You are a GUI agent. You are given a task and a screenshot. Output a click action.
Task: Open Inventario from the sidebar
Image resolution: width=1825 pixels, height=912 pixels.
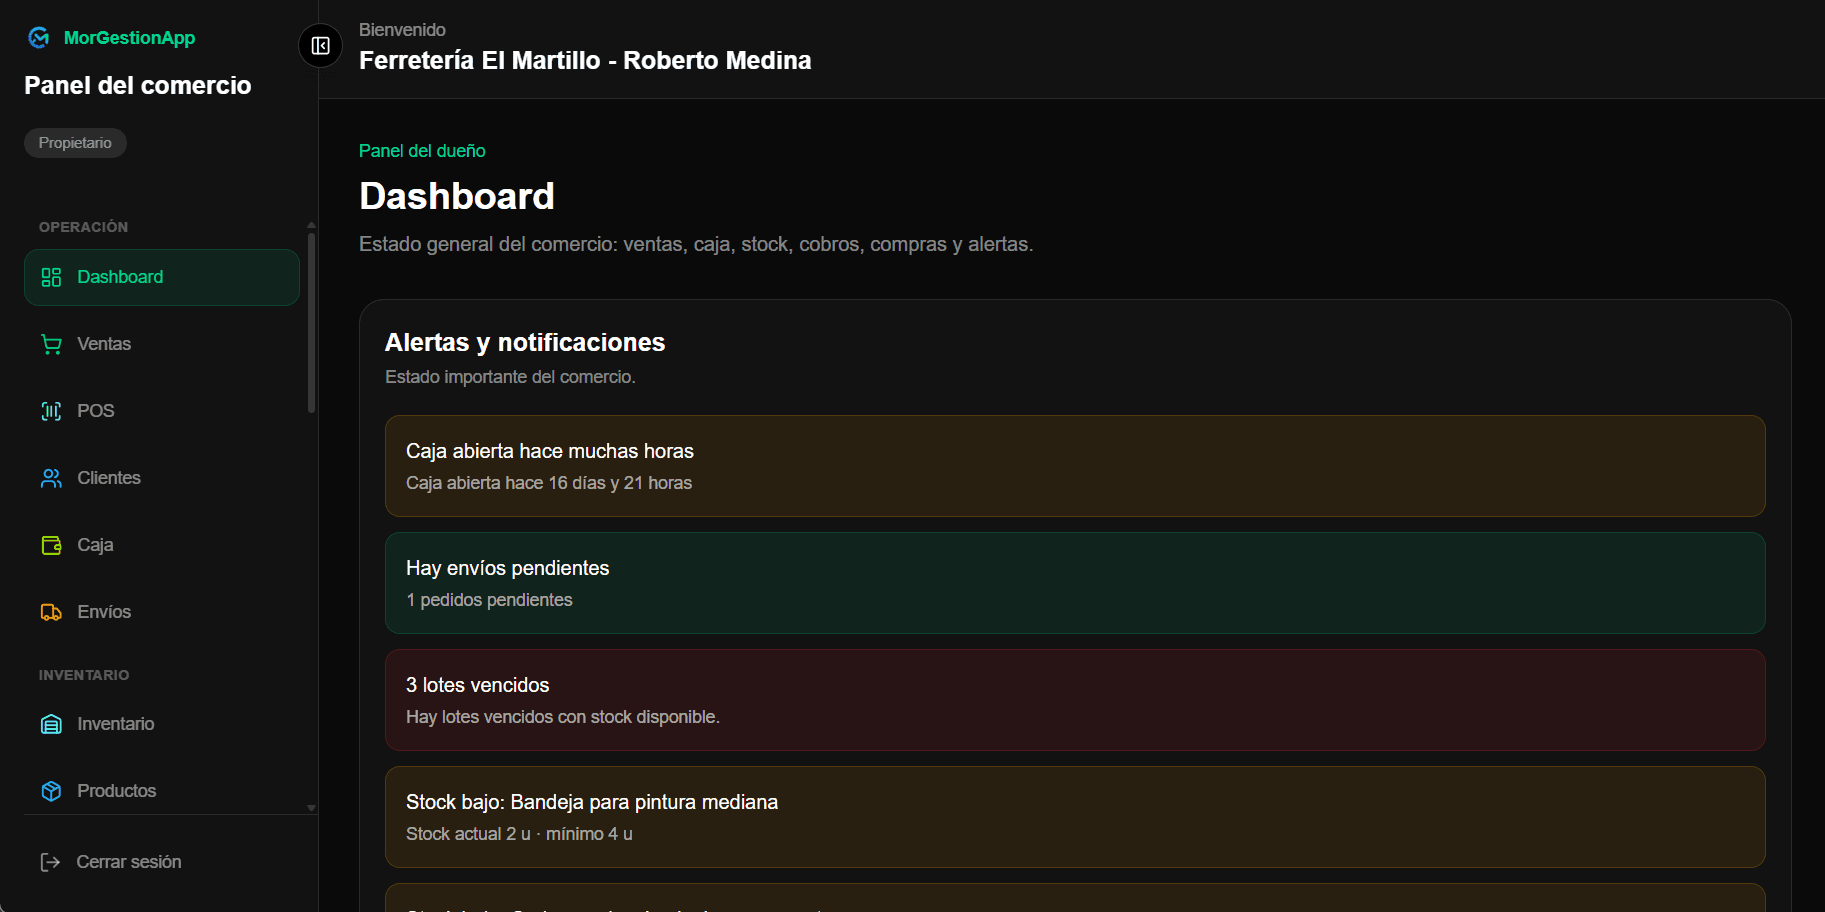162,724
